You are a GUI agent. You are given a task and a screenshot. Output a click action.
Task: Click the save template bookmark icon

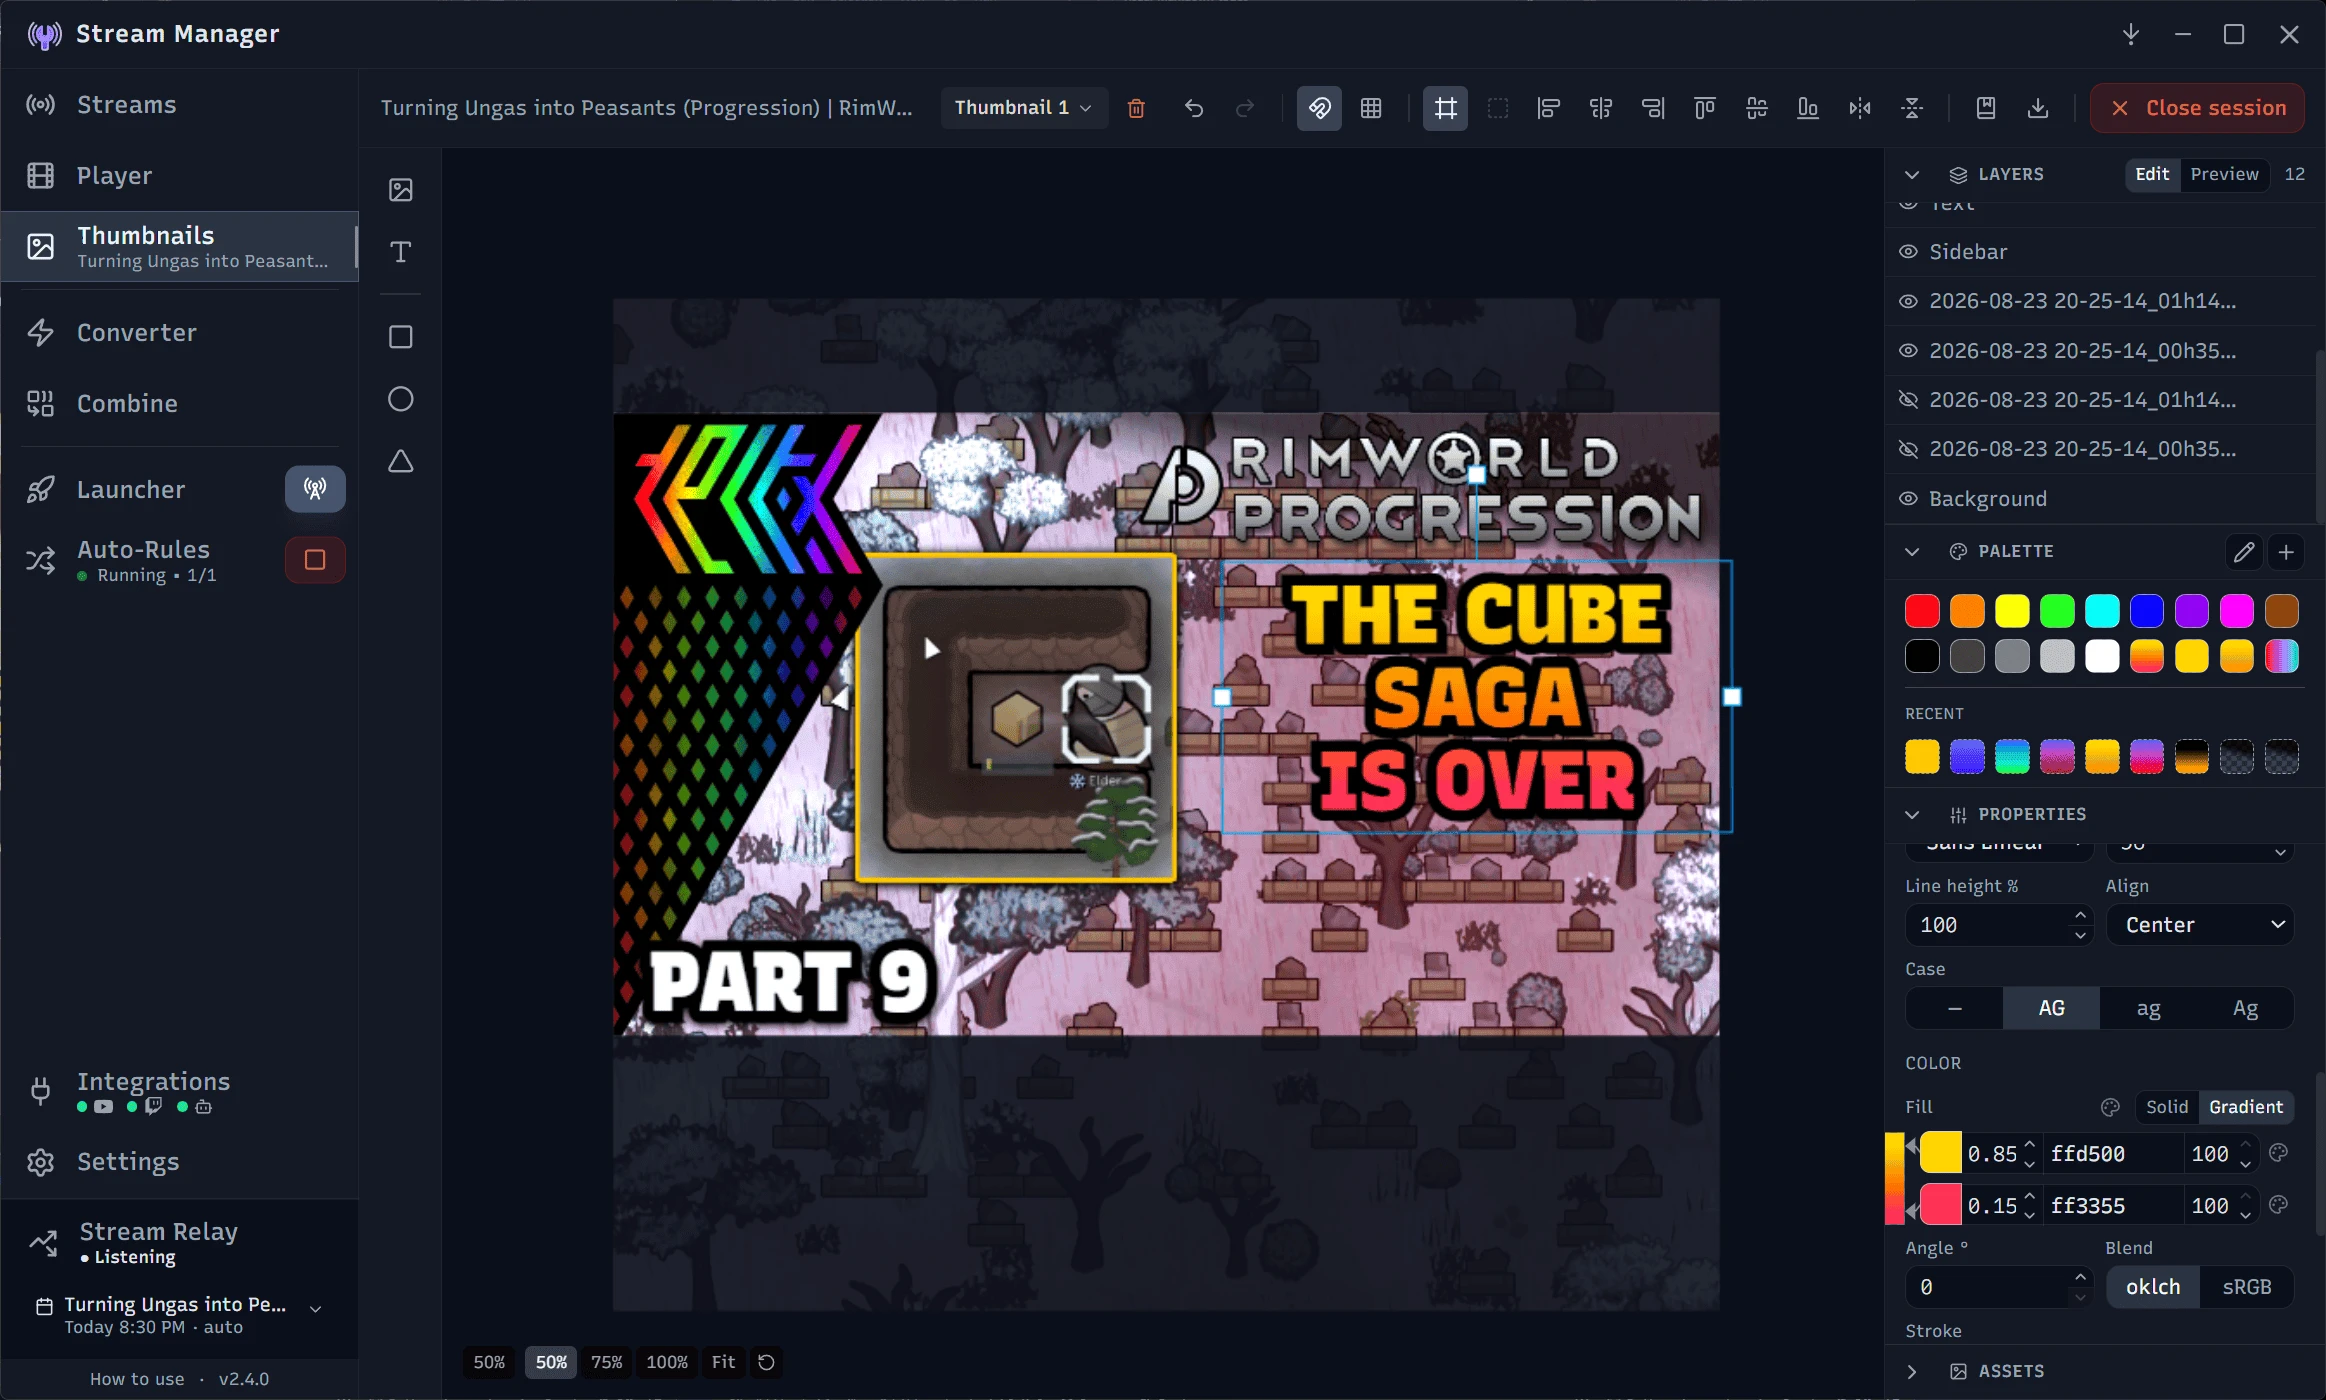pos(1986,108)
